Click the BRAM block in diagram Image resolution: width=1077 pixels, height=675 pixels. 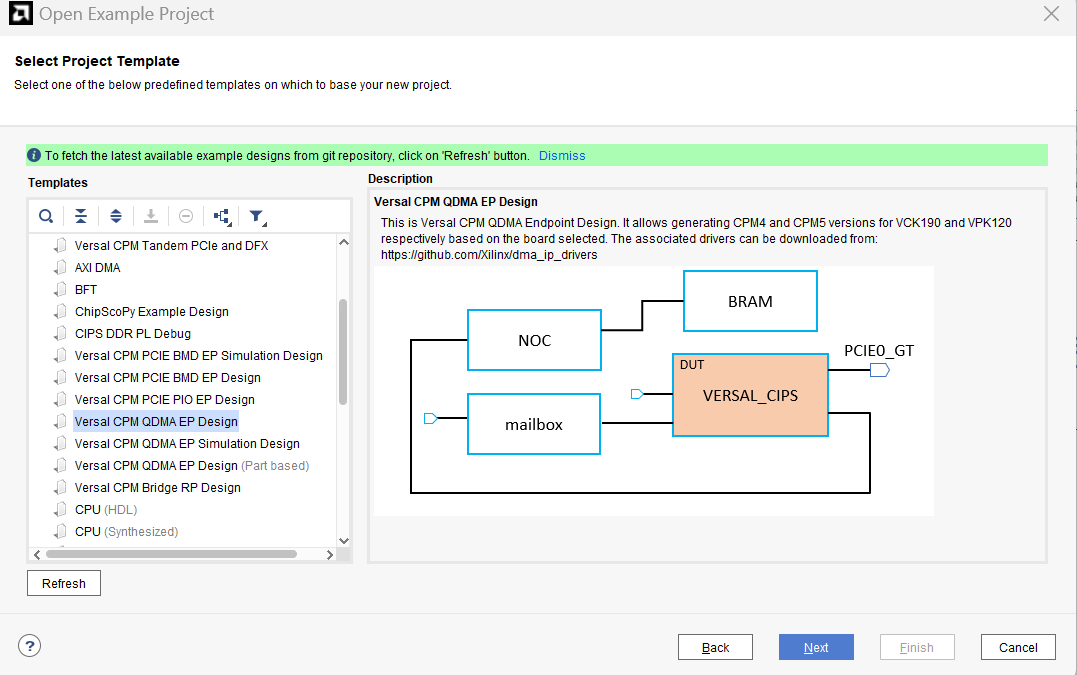click(x=750, y=301)
